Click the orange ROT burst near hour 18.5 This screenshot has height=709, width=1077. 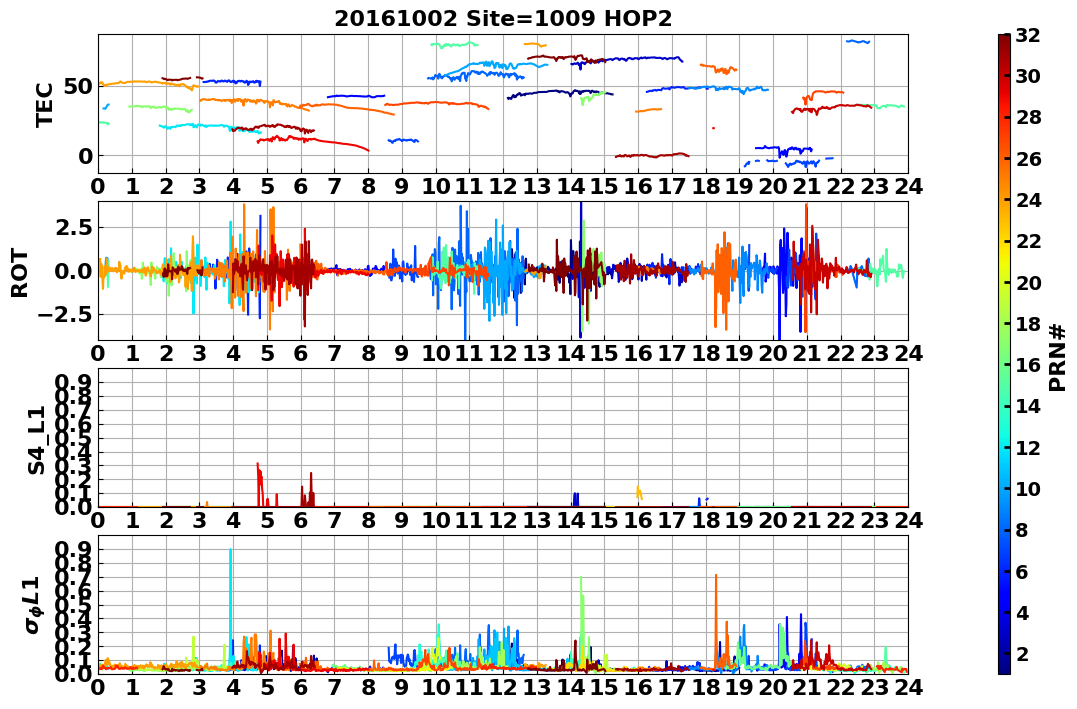(722, 282)
